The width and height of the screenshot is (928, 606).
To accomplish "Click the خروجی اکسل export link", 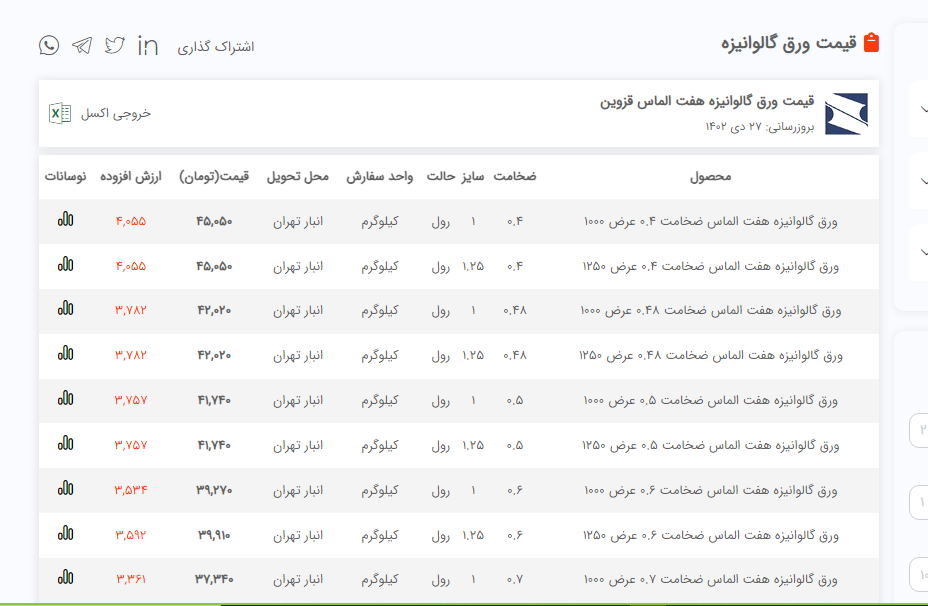I will (116, 113).
